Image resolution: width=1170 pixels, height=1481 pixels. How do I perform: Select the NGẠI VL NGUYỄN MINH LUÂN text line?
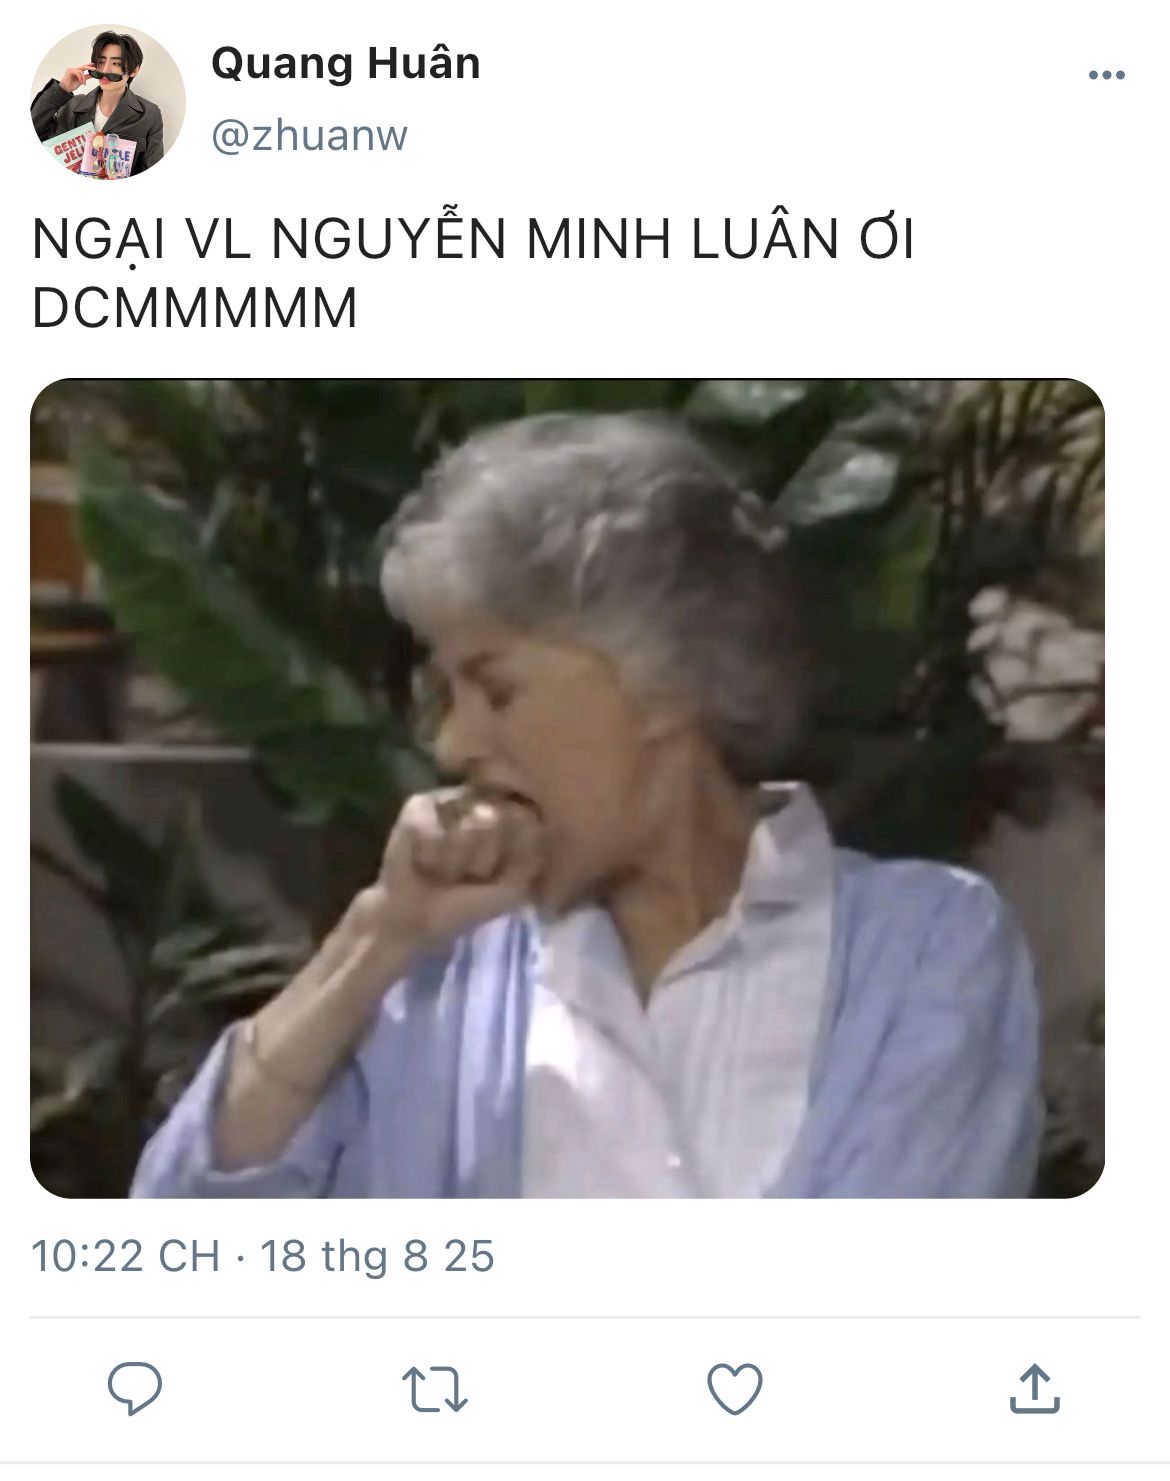472,241
